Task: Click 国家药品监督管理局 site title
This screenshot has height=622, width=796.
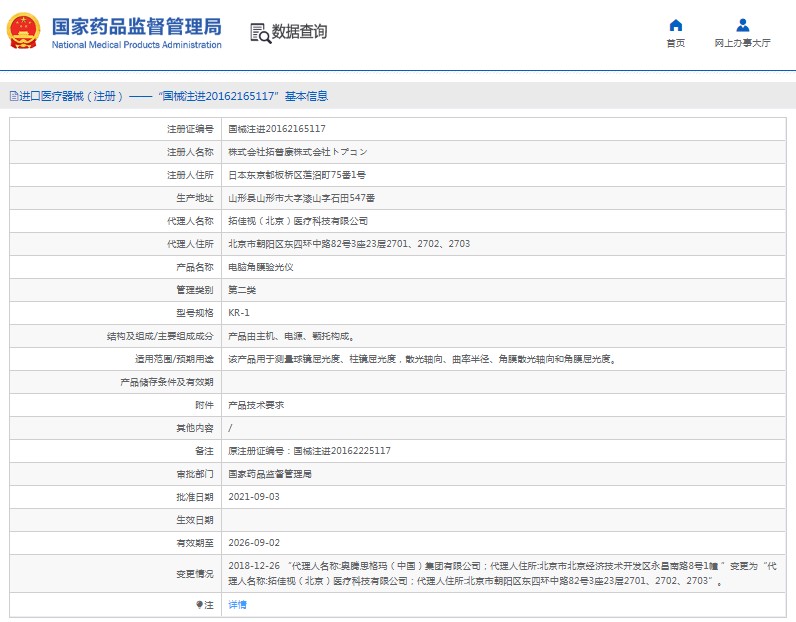Action: point(137,26)
